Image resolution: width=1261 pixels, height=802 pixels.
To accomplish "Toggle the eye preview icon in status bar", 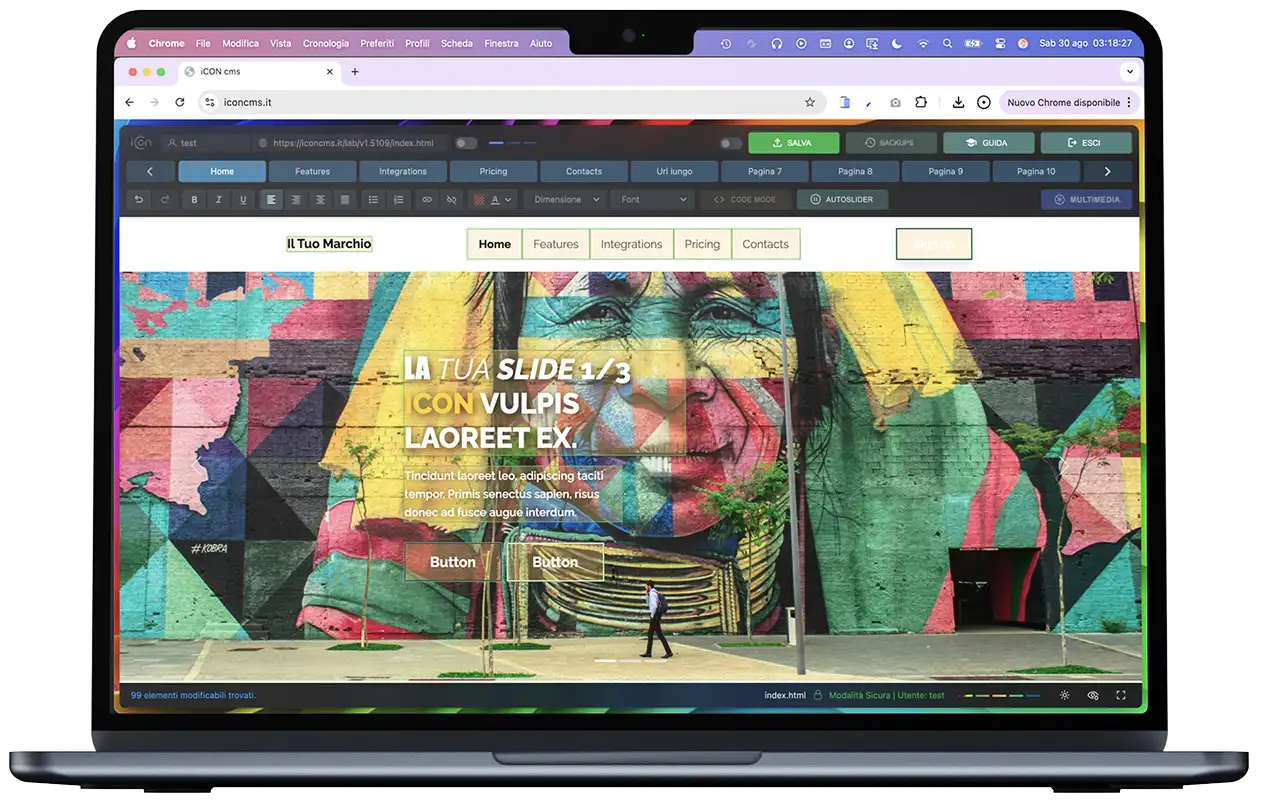I will 1093,695.
